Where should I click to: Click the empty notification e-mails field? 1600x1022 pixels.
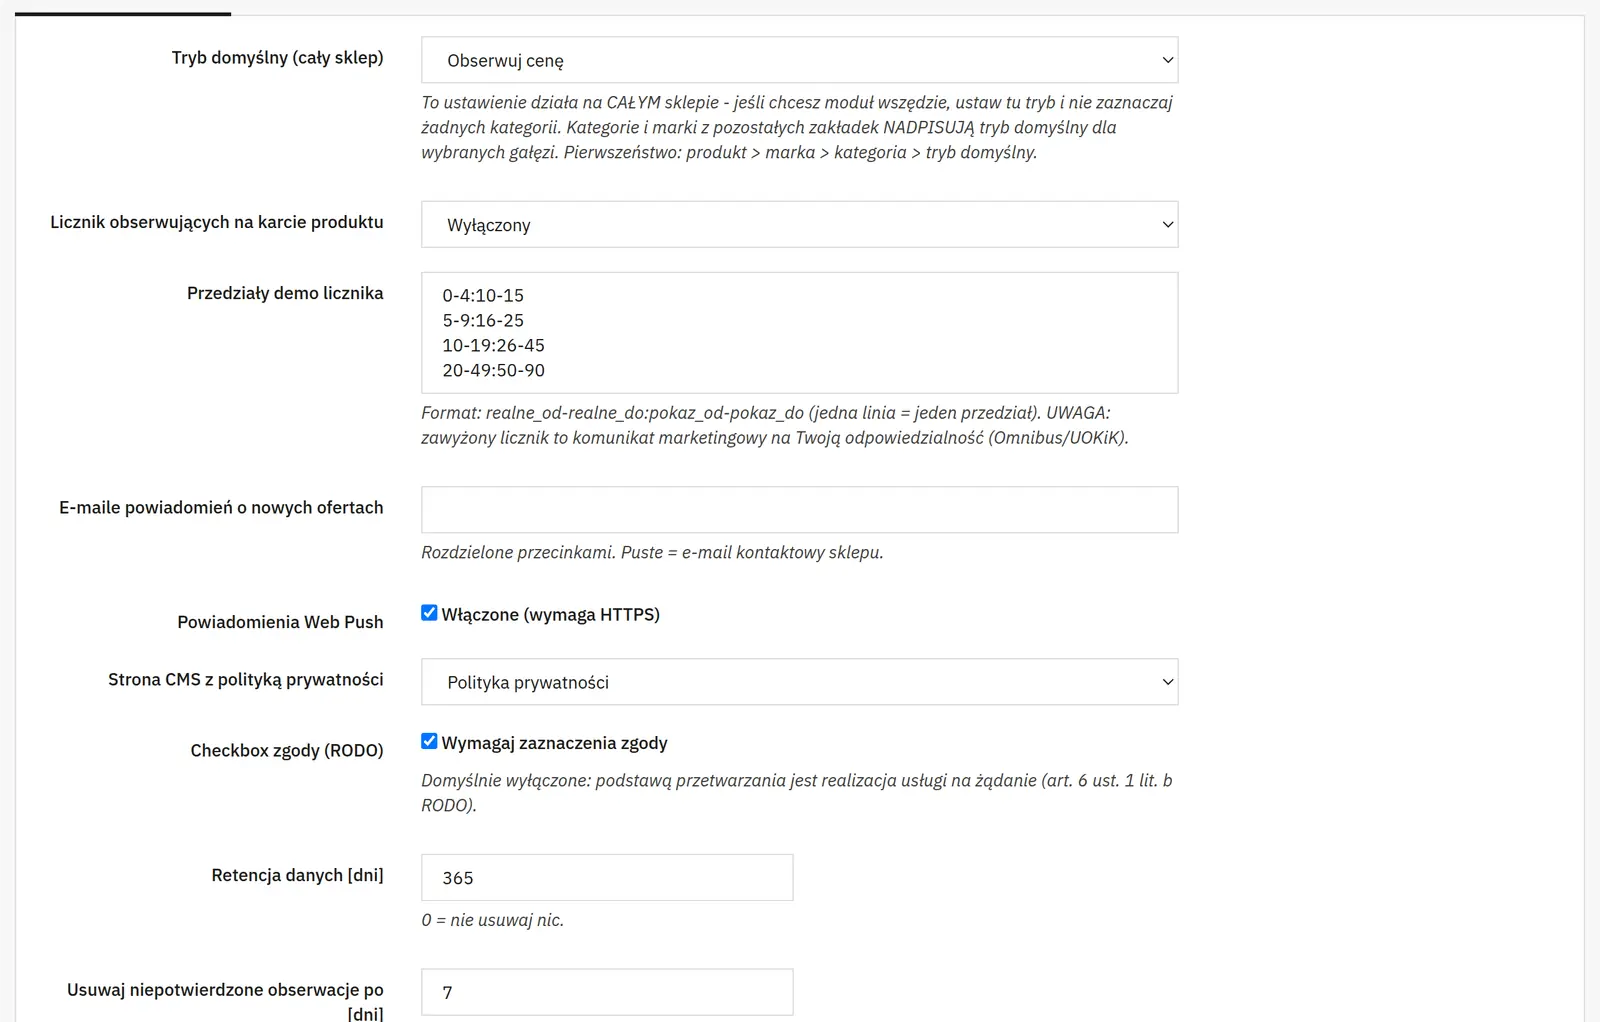[799, 510]
